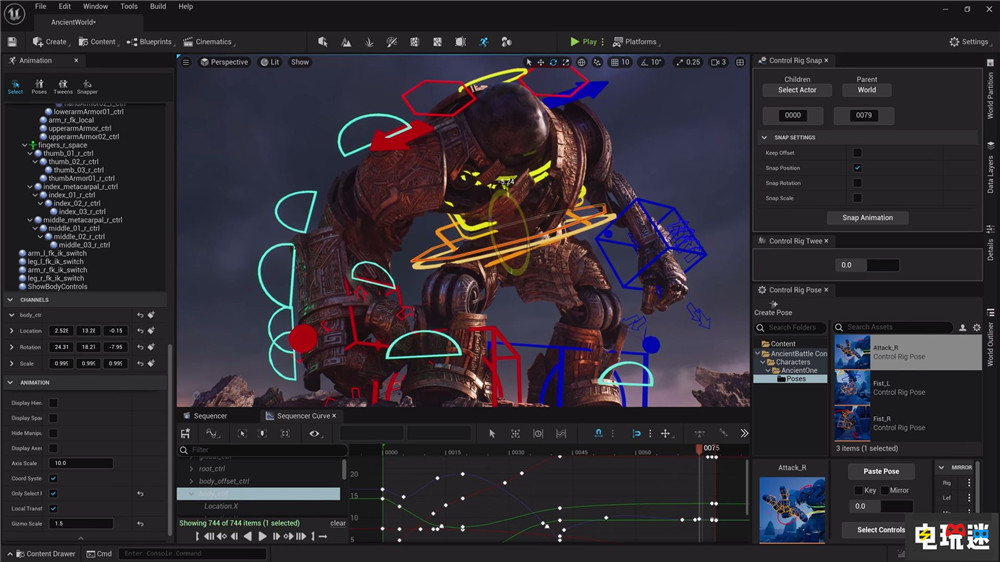This screenshot has height=562, width=1000.
Task: Click the Paste Pose button
Action: pyautogui.click(x=881, y=471)
